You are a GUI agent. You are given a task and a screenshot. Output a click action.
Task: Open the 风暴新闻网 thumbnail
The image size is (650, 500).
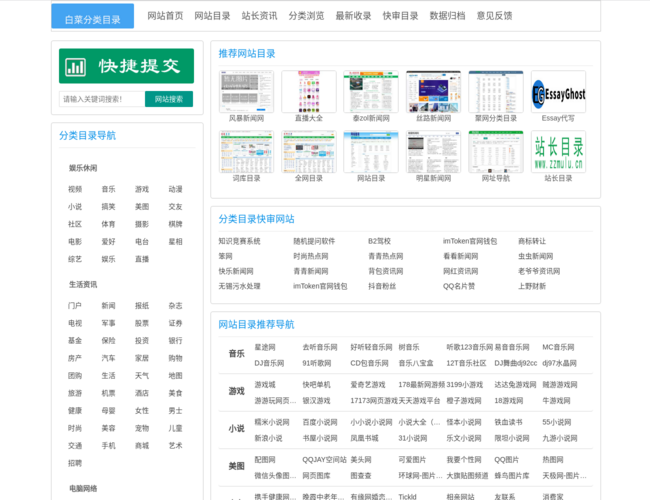point(246,92)
